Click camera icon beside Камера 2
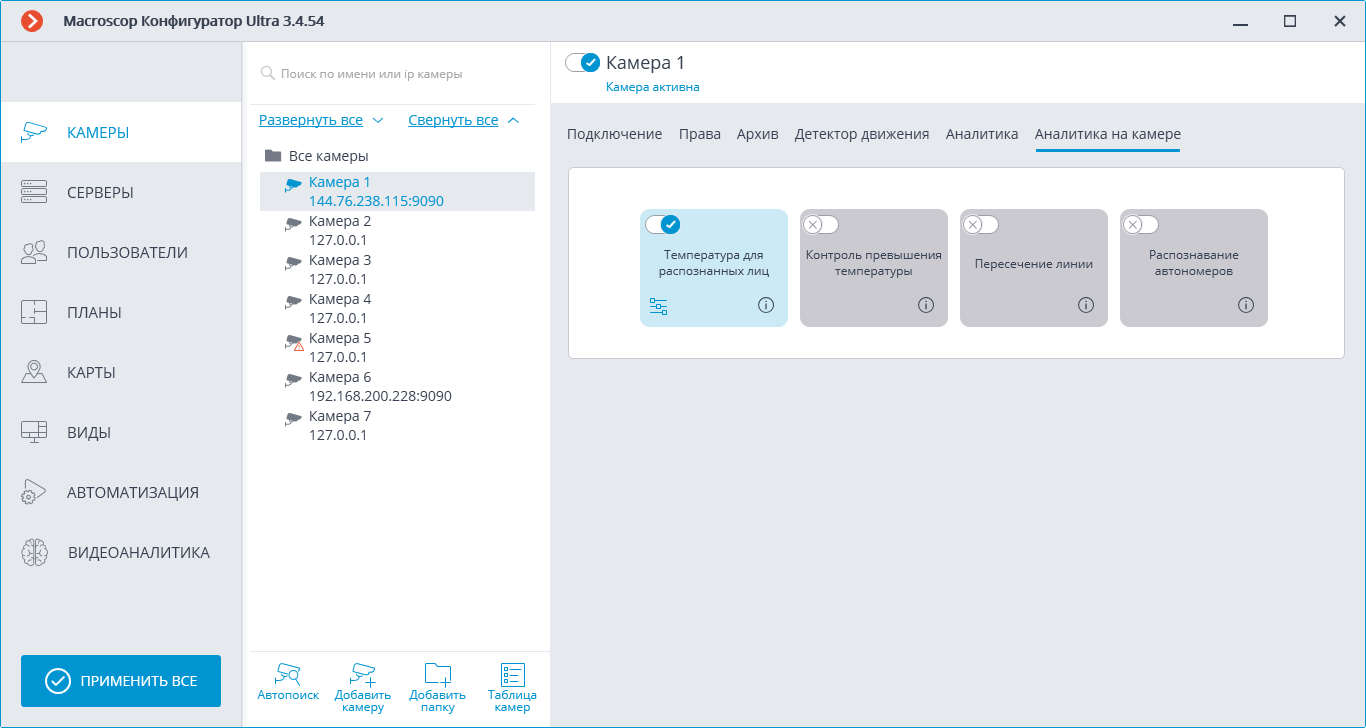 click(x=293, y=224)
